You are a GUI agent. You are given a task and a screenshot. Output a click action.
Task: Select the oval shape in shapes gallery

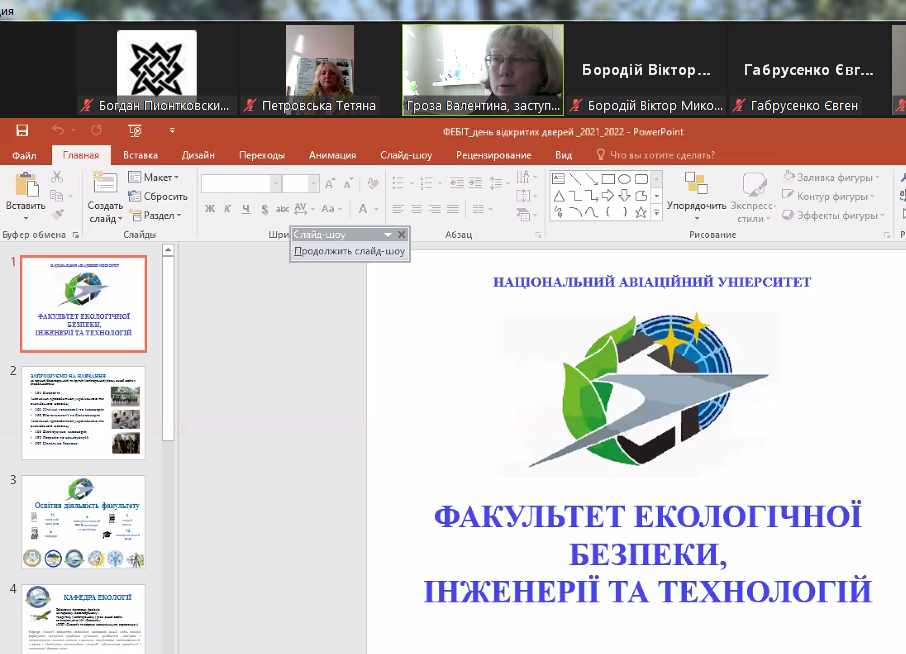tap(624, 178)
